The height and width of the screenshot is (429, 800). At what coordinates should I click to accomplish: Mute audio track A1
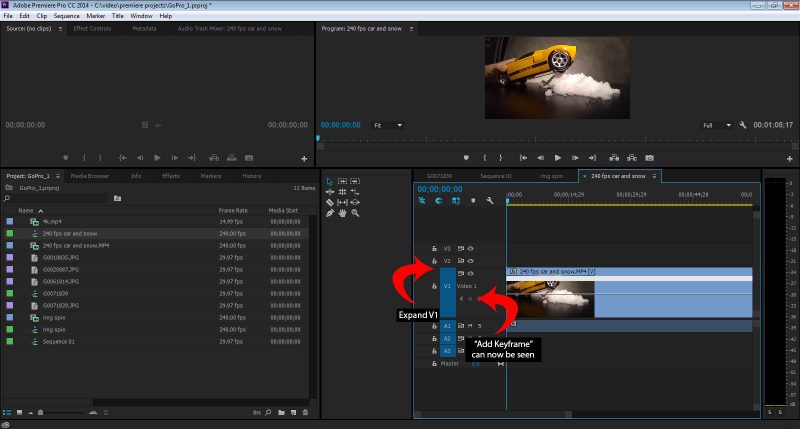point(468,326)
